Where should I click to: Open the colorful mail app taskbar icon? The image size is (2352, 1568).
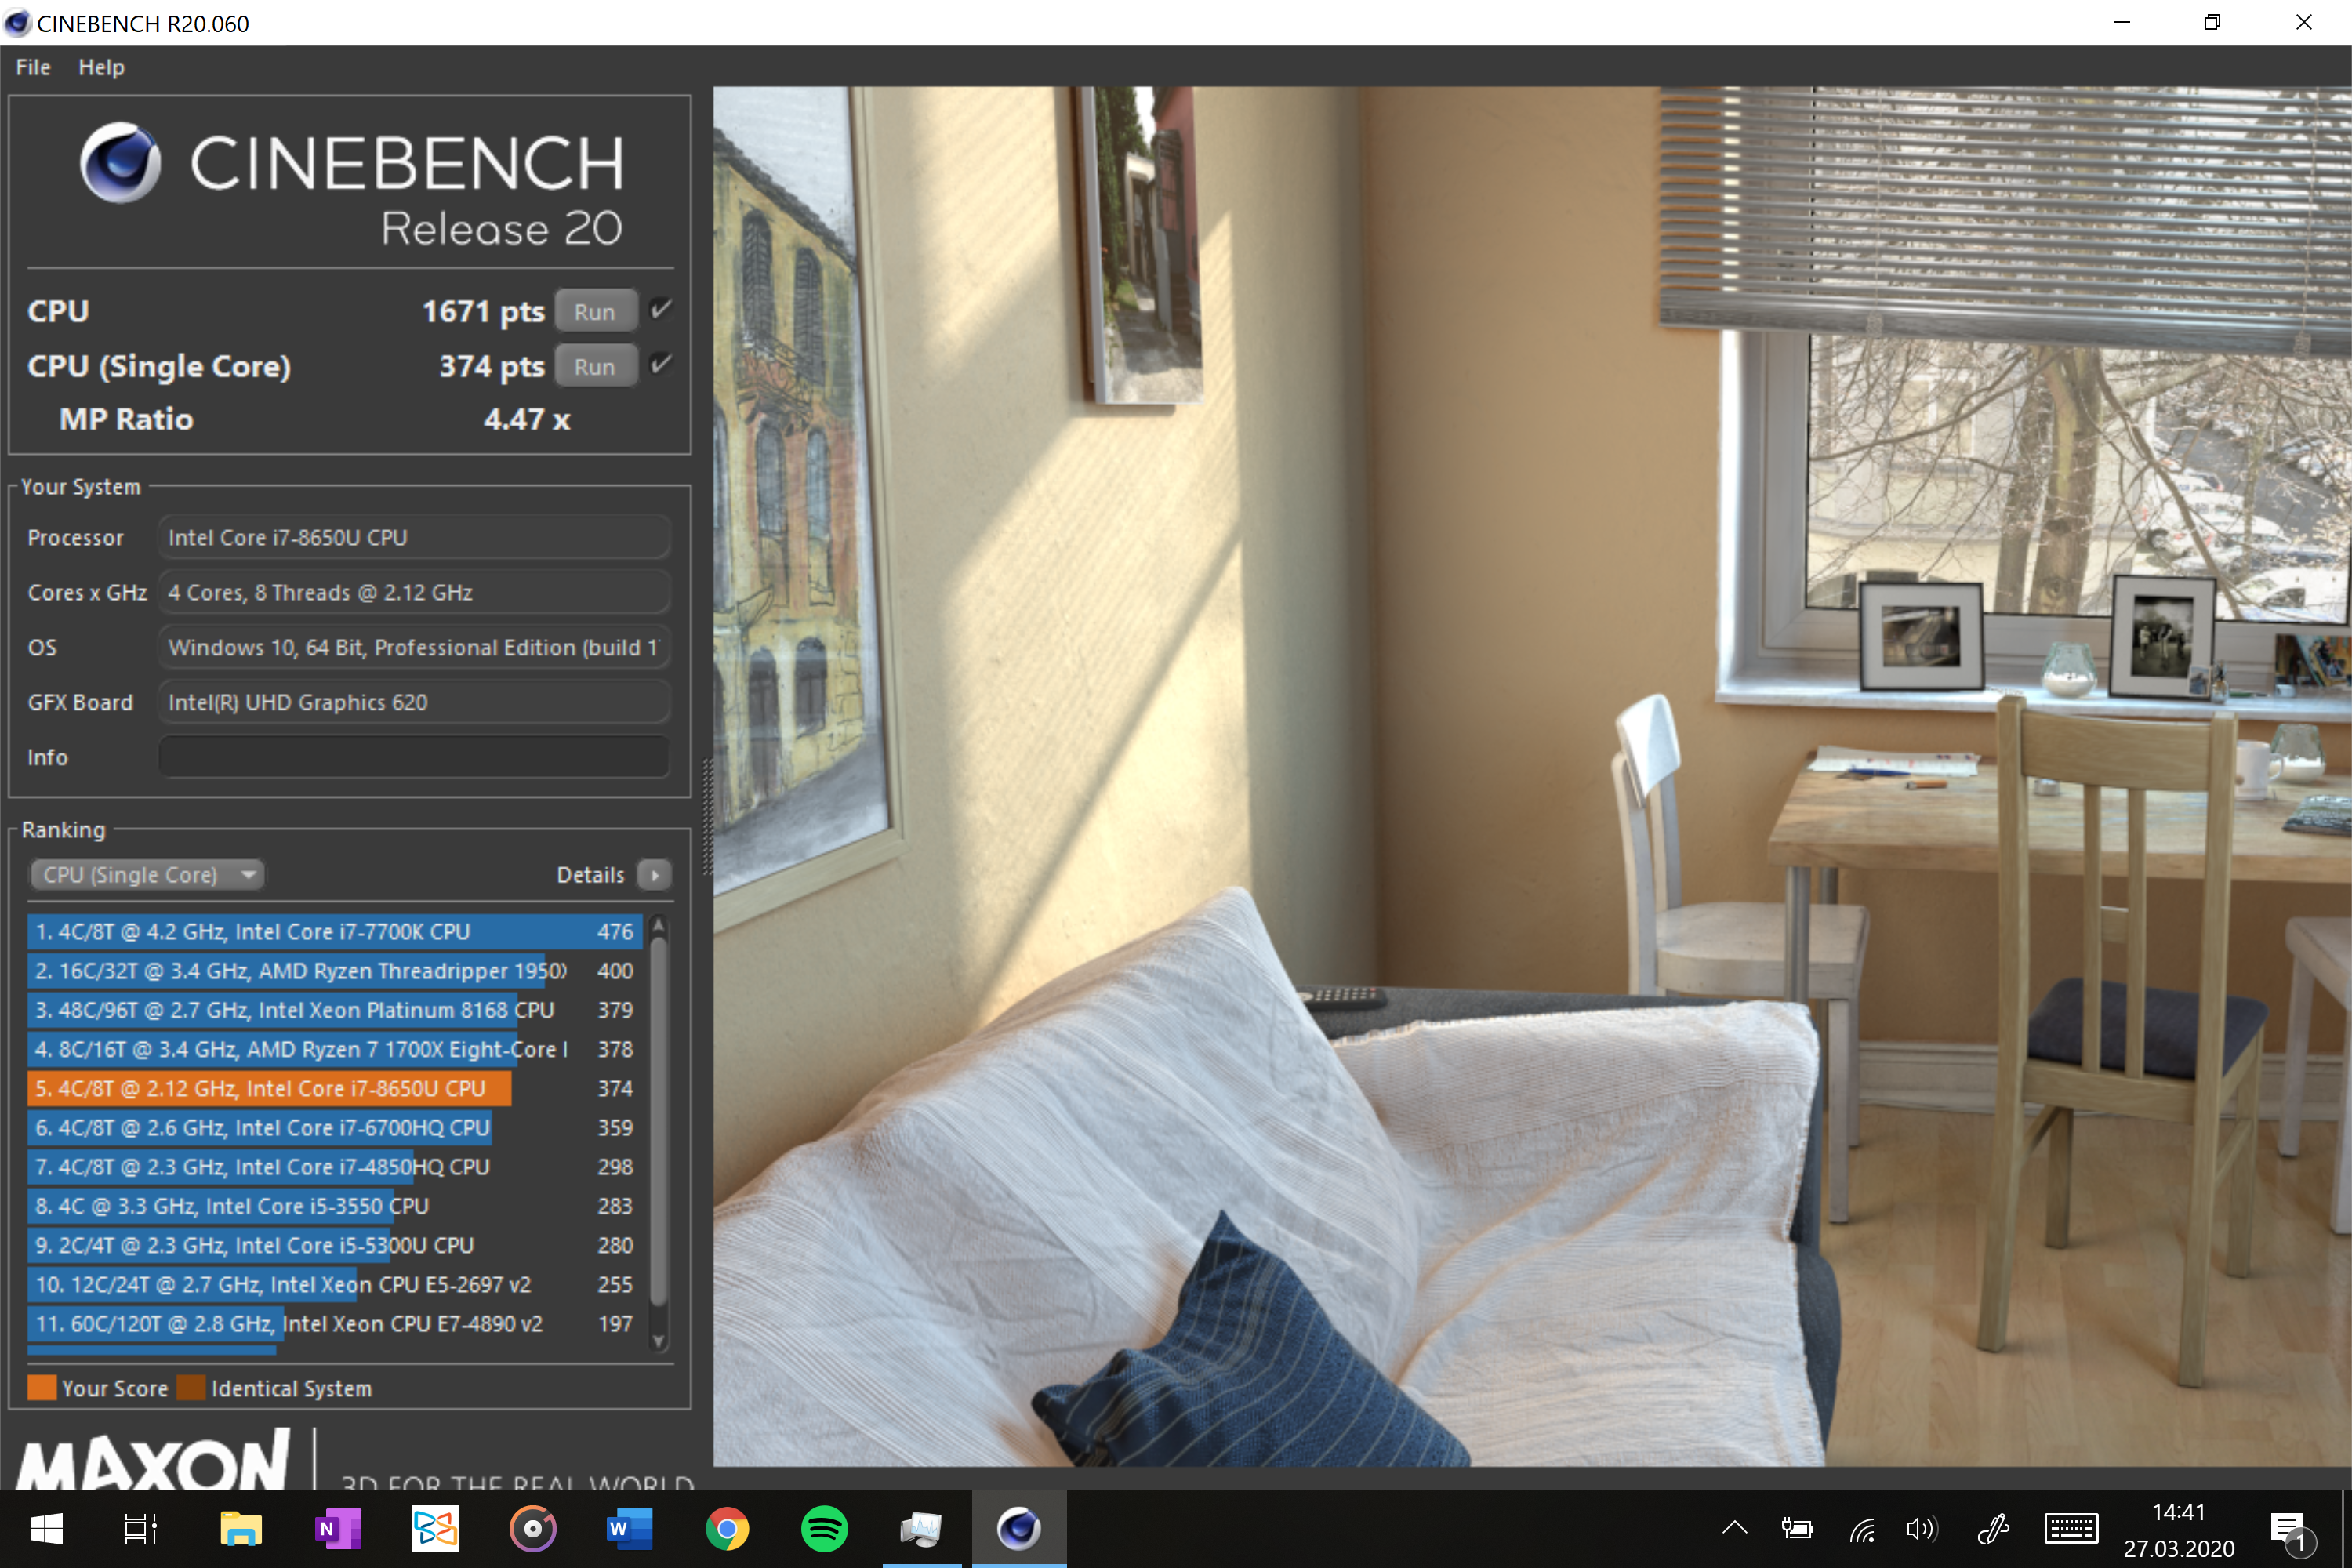pyautogui.click(x=436, y=1528)
